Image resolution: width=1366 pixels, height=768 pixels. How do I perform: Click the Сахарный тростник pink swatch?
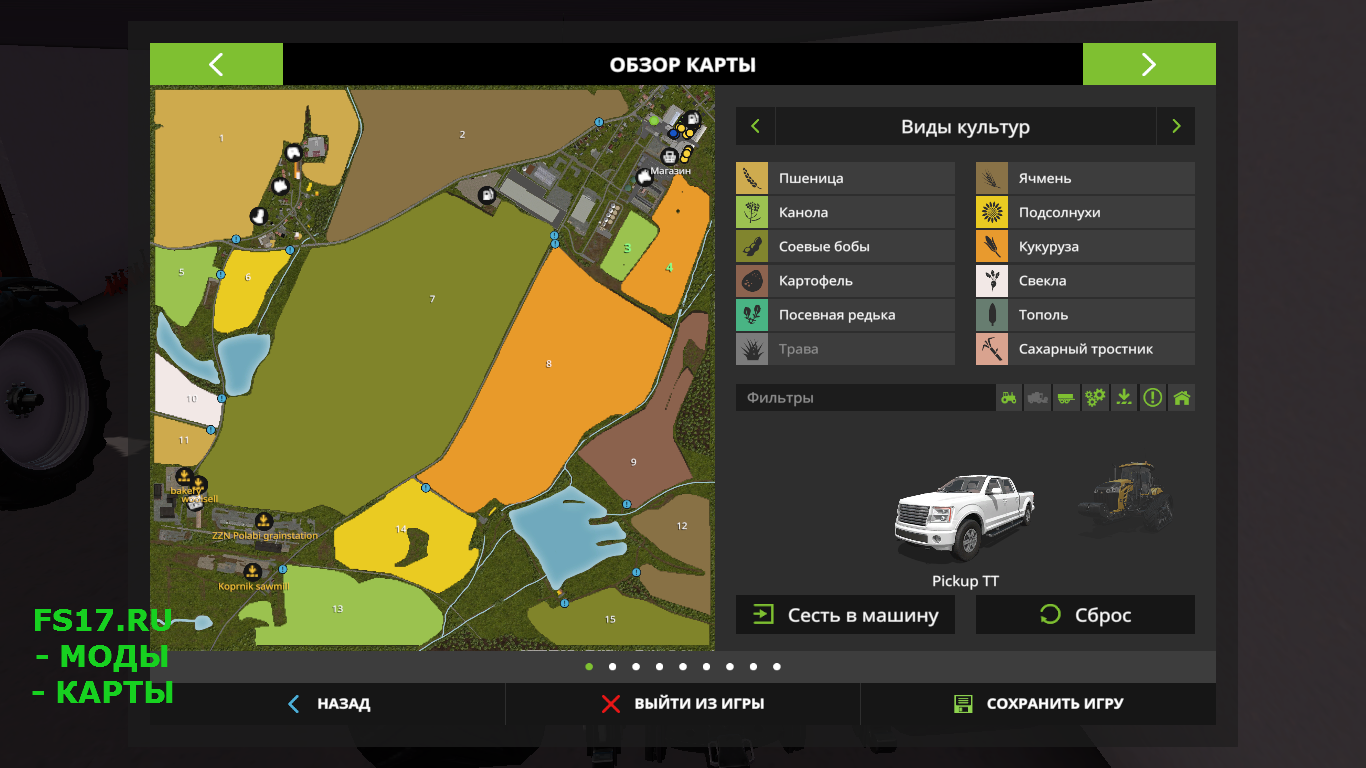[992, 349]
